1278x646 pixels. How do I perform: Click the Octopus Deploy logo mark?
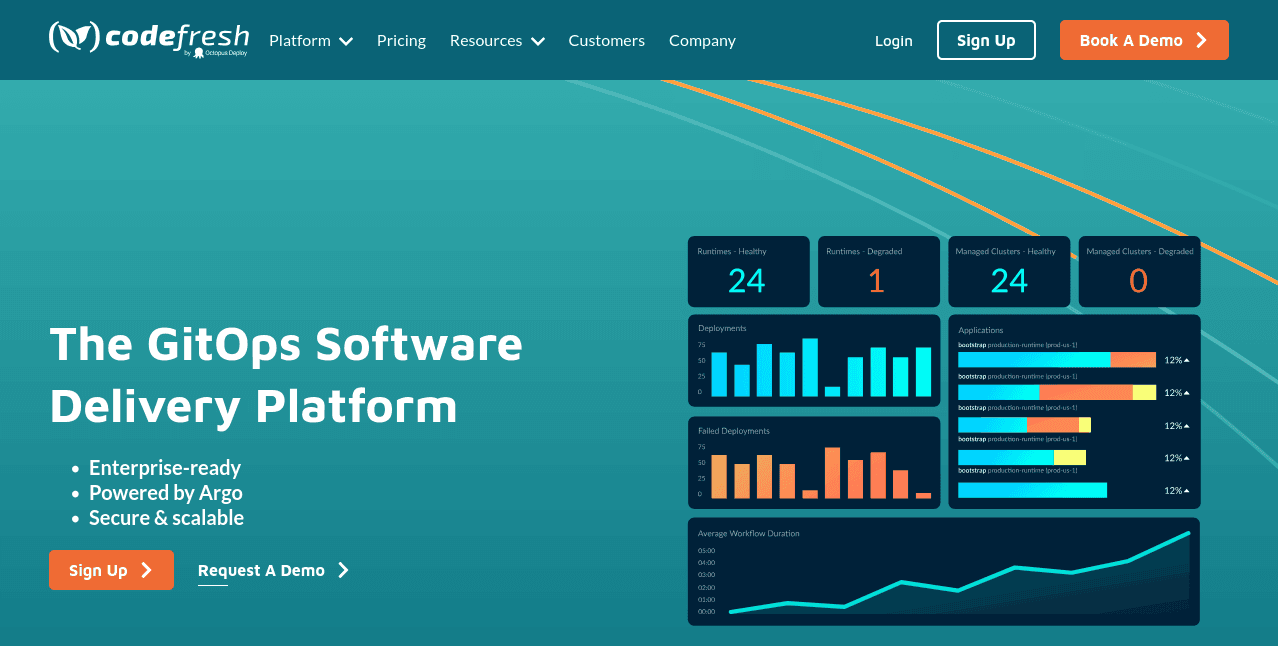point(199,52)
